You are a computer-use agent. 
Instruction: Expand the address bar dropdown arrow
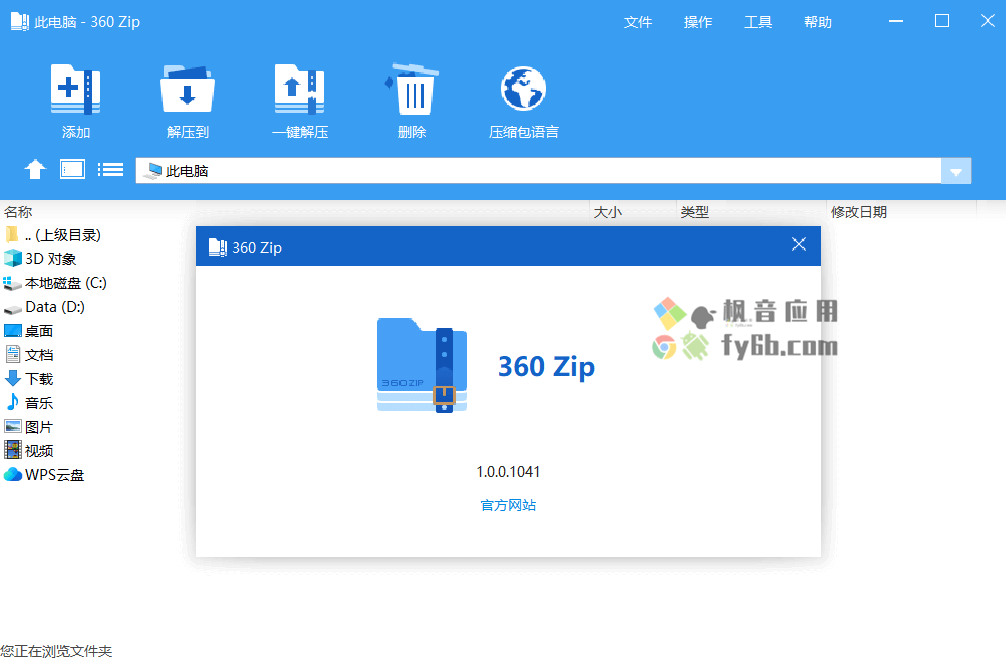pos(956,171)
